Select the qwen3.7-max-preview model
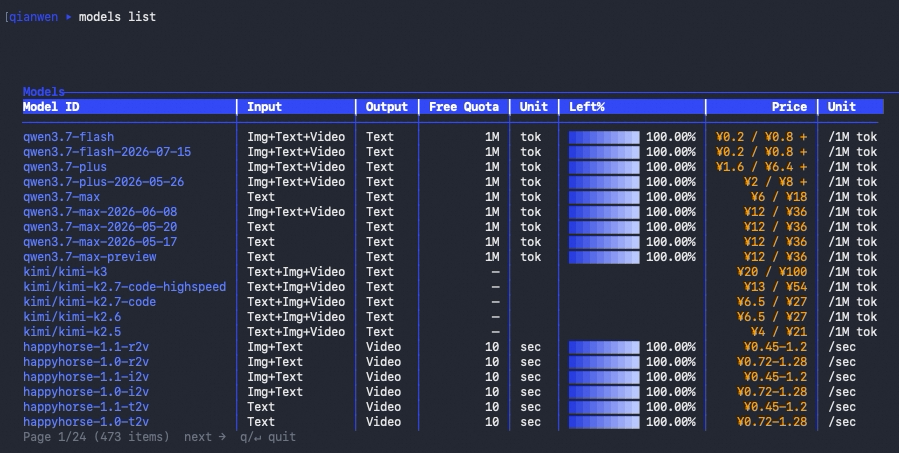 (89, 256)
